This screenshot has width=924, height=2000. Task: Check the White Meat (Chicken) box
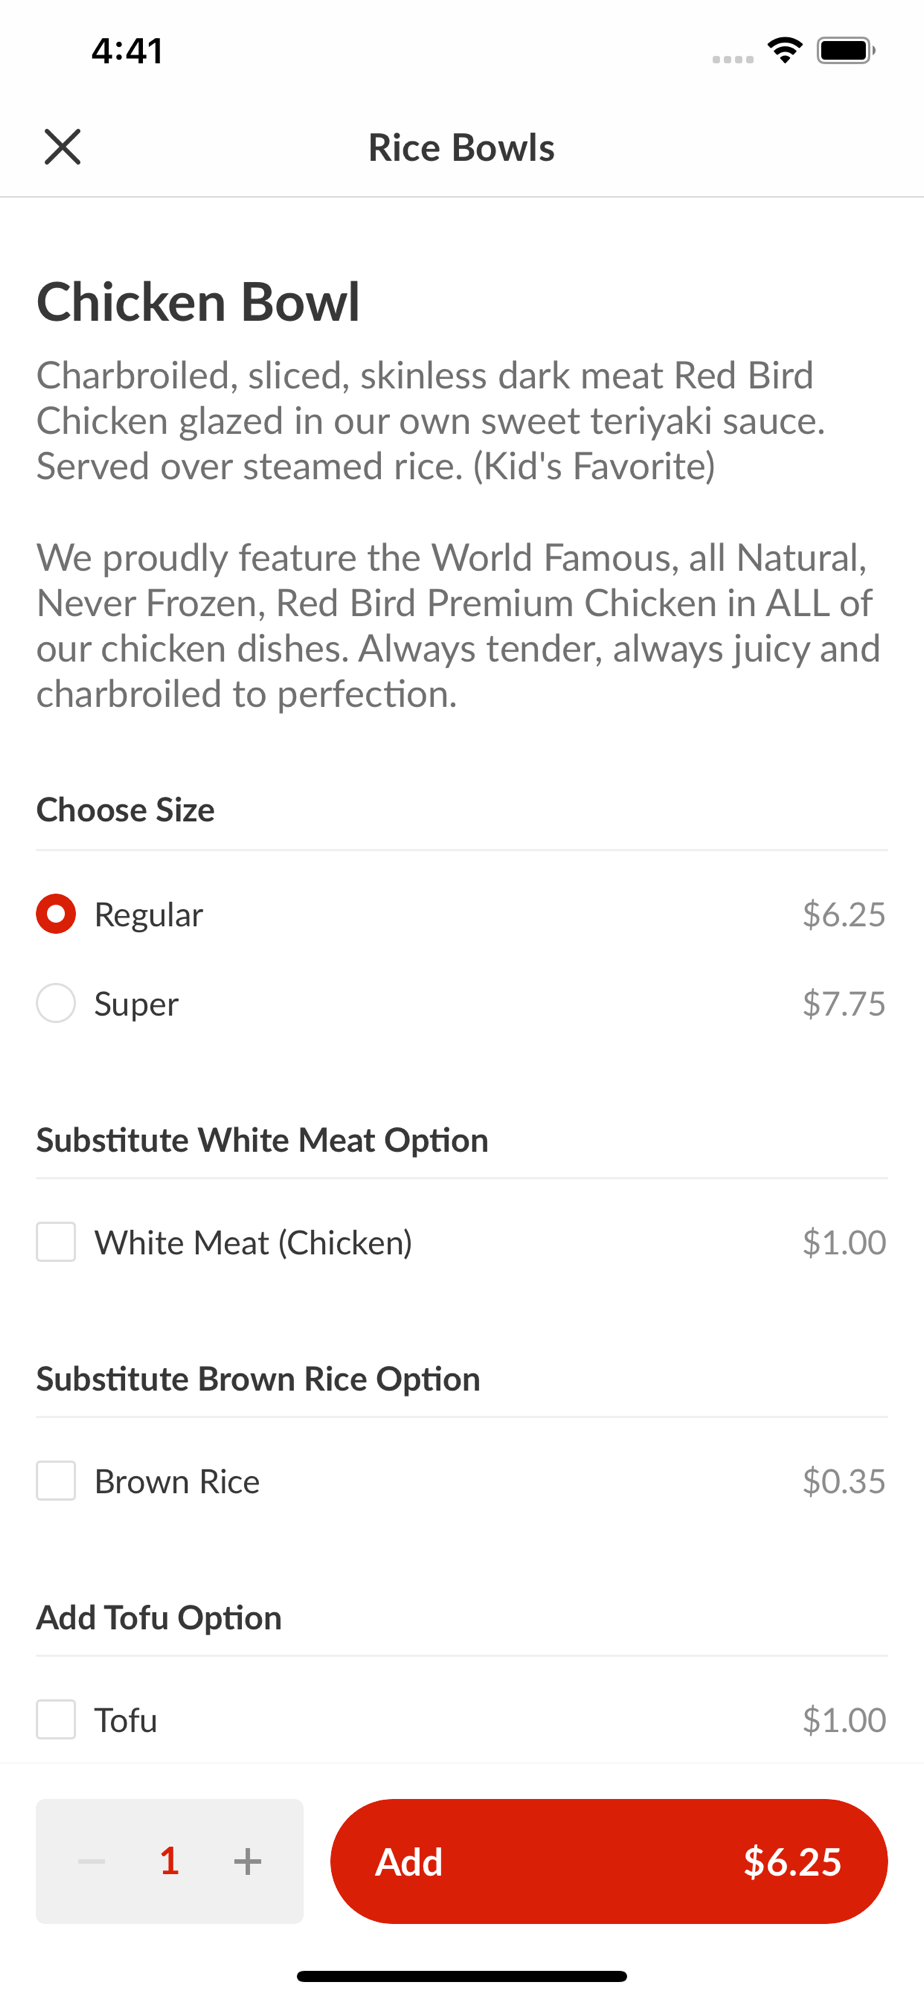(56, 1242)
